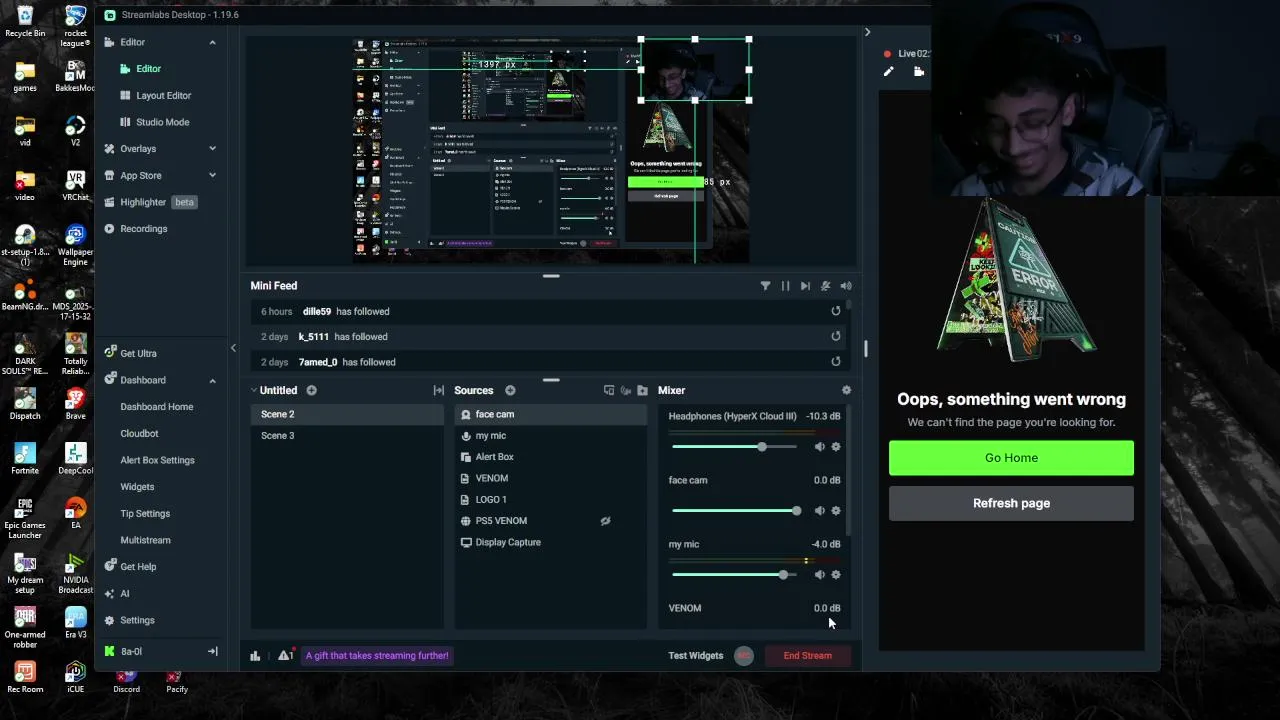1280x720 pixels.
Task: Collapse the Dashboard section
Action: click(x=212, y=380)
